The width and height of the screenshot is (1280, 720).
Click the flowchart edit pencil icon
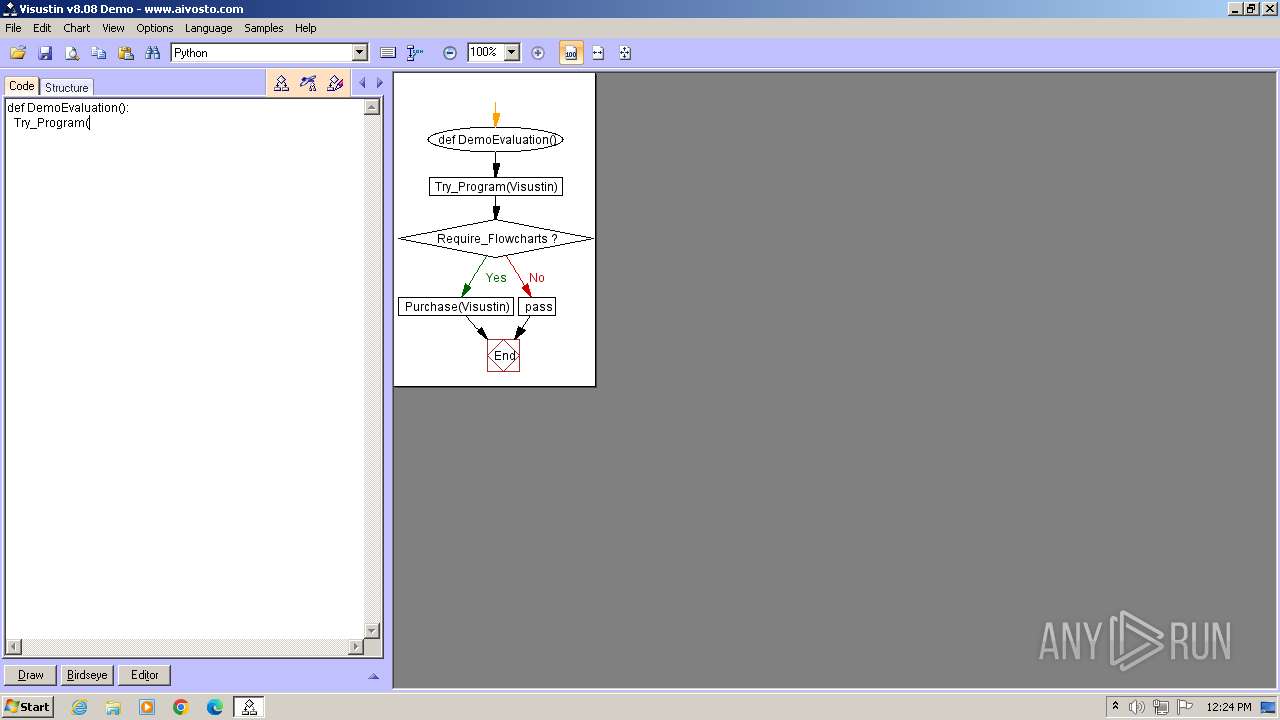(335, 84)
